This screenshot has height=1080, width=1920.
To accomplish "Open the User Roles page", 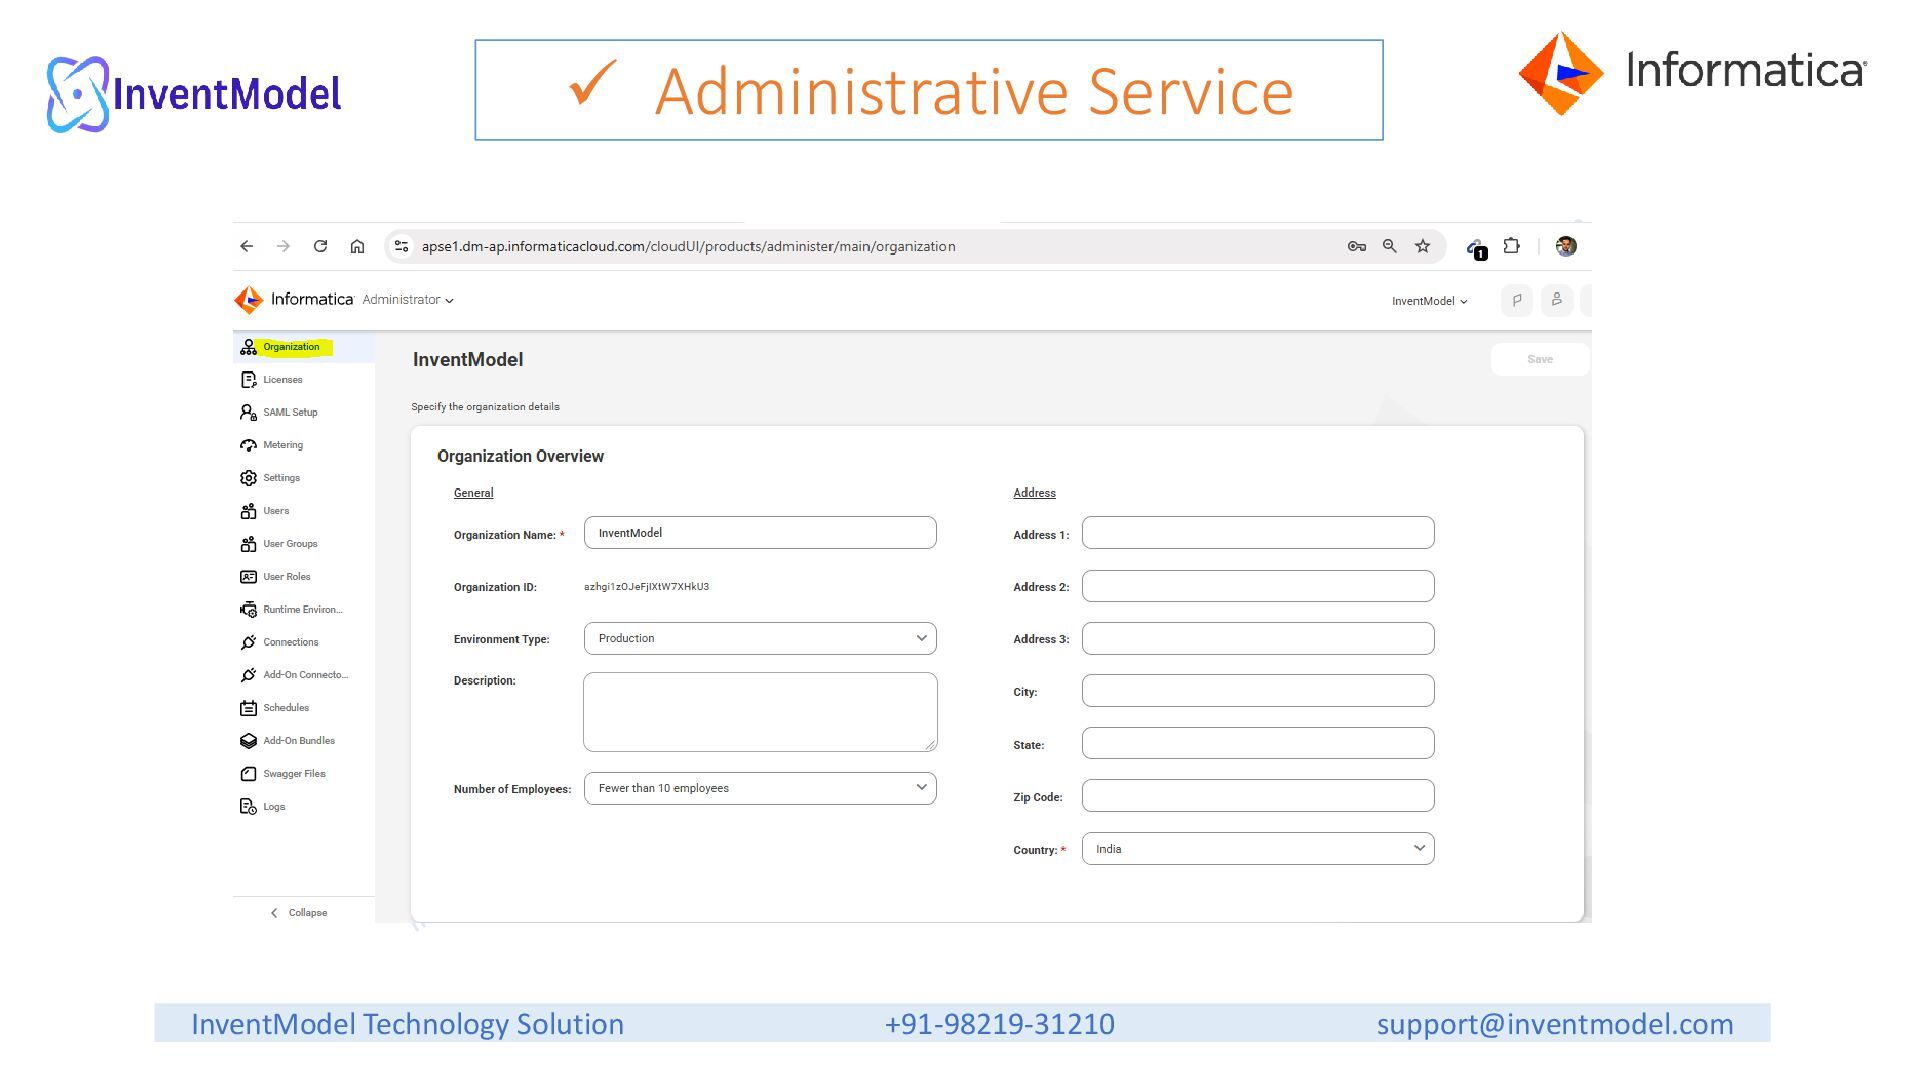I will [287, 577].
